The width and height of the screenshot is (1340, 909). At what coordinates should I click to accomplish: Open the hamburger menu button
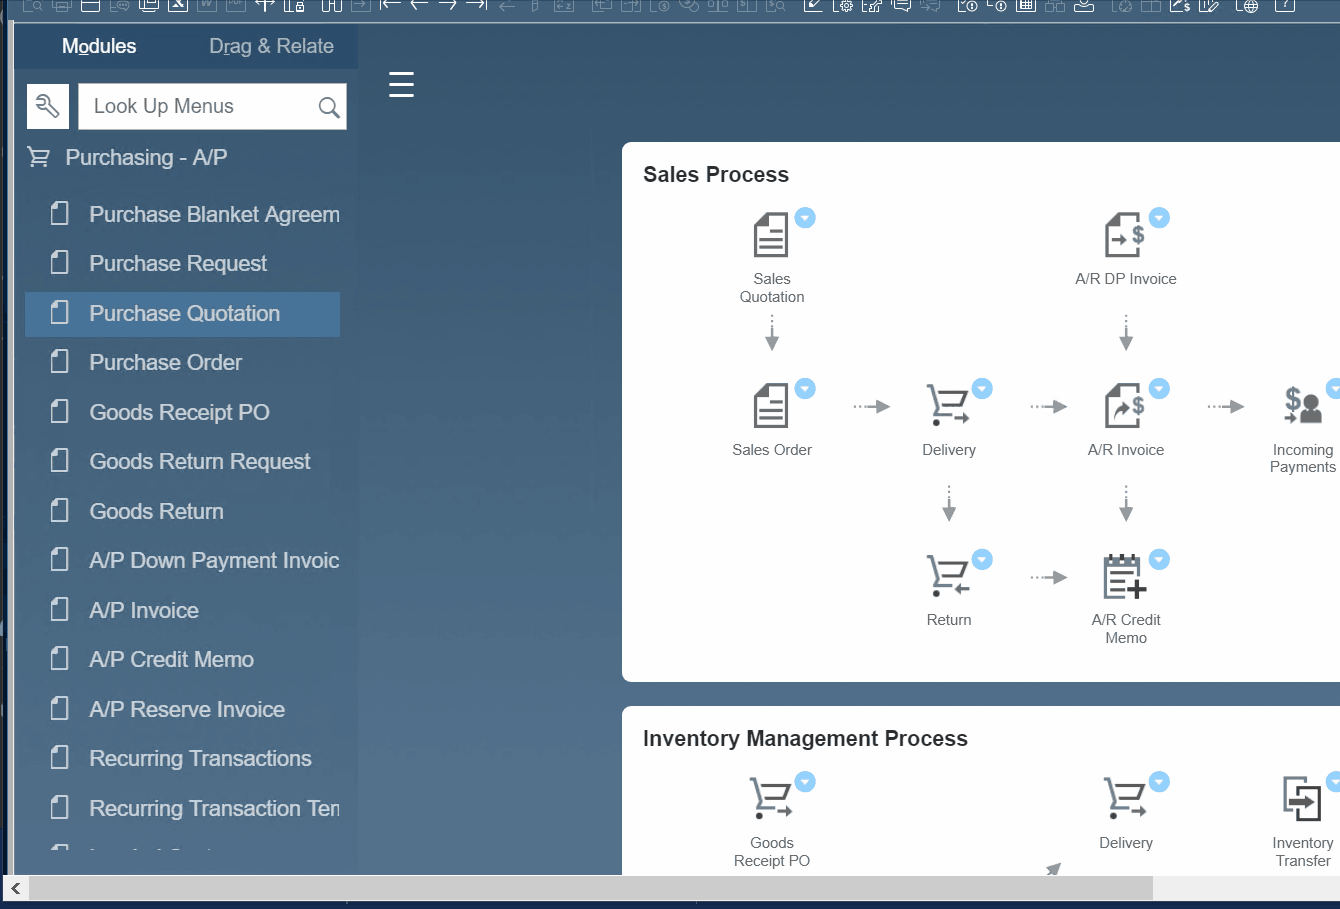tap(401, 84)
